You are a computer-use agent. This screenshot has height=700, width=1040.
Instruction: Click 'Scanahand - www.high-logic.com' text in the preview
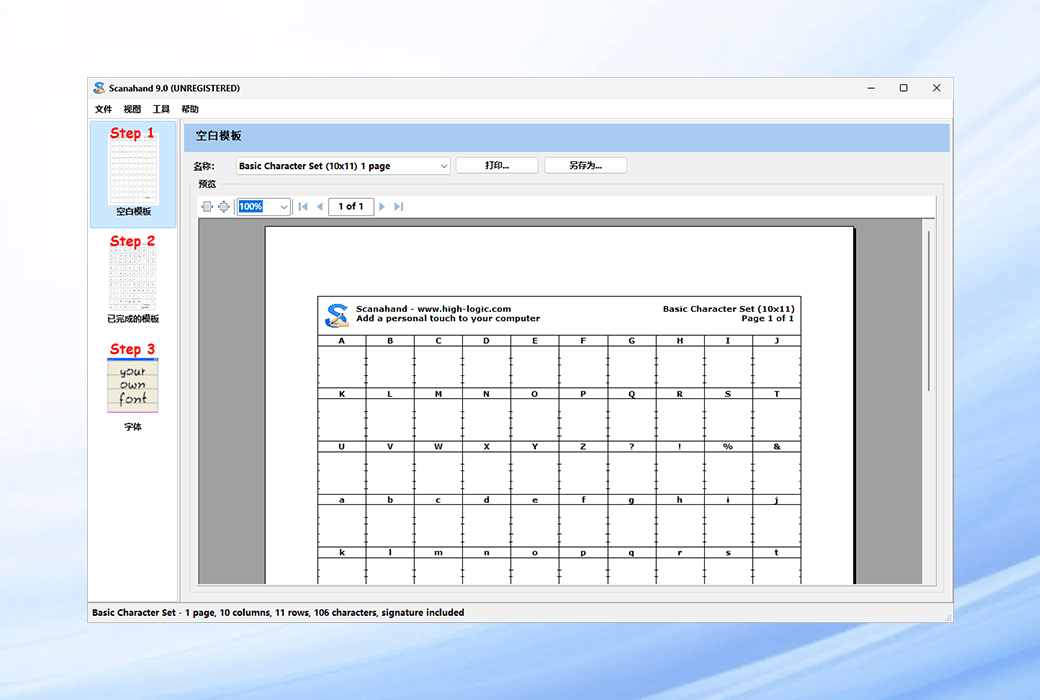pyautogui.click(x=433, y=309)
